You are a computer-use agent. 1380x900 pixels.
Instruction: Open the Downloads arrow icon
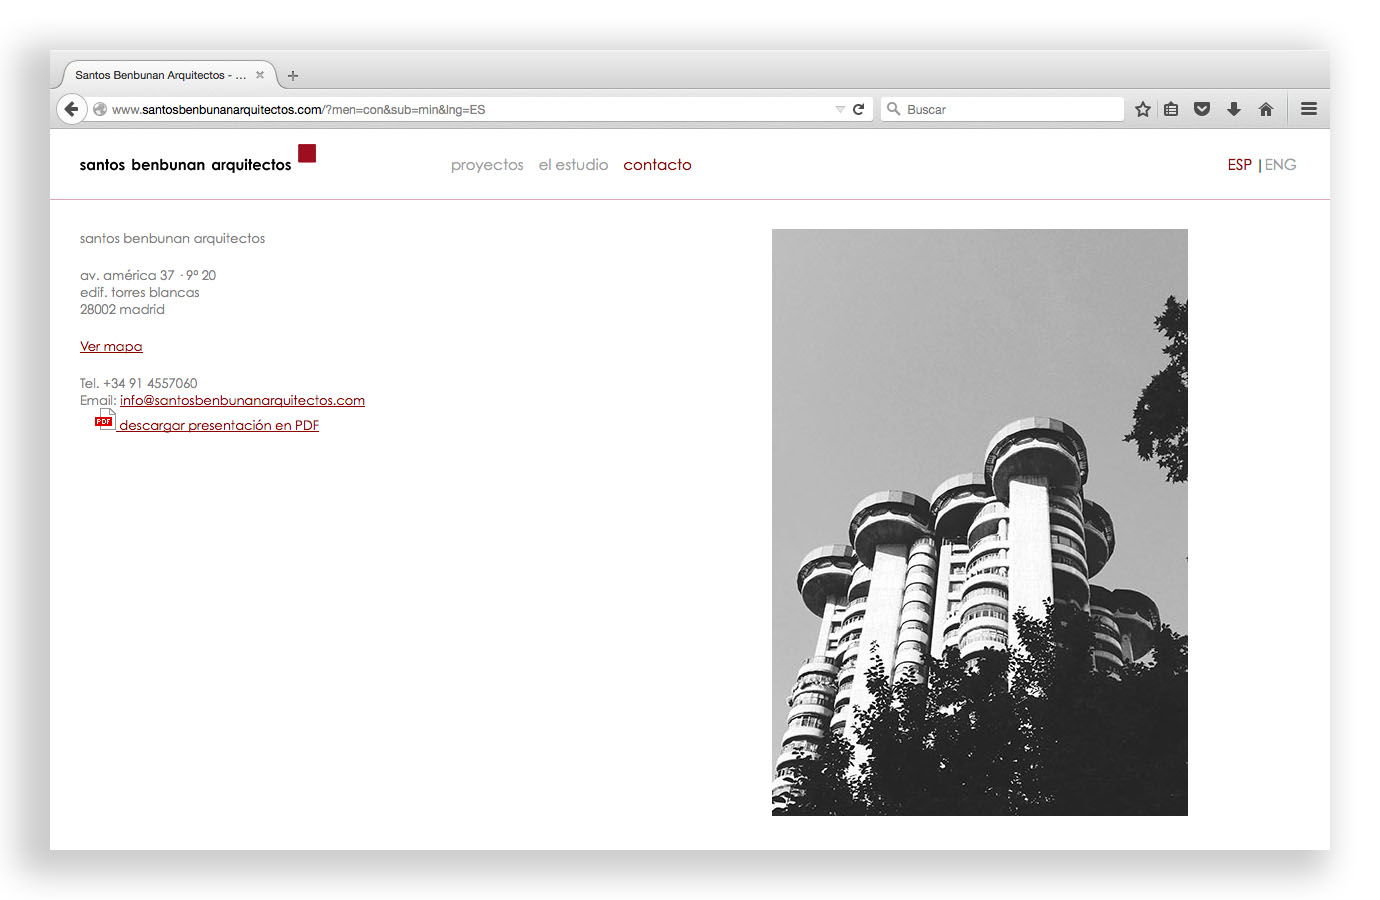click(1233, 109)
